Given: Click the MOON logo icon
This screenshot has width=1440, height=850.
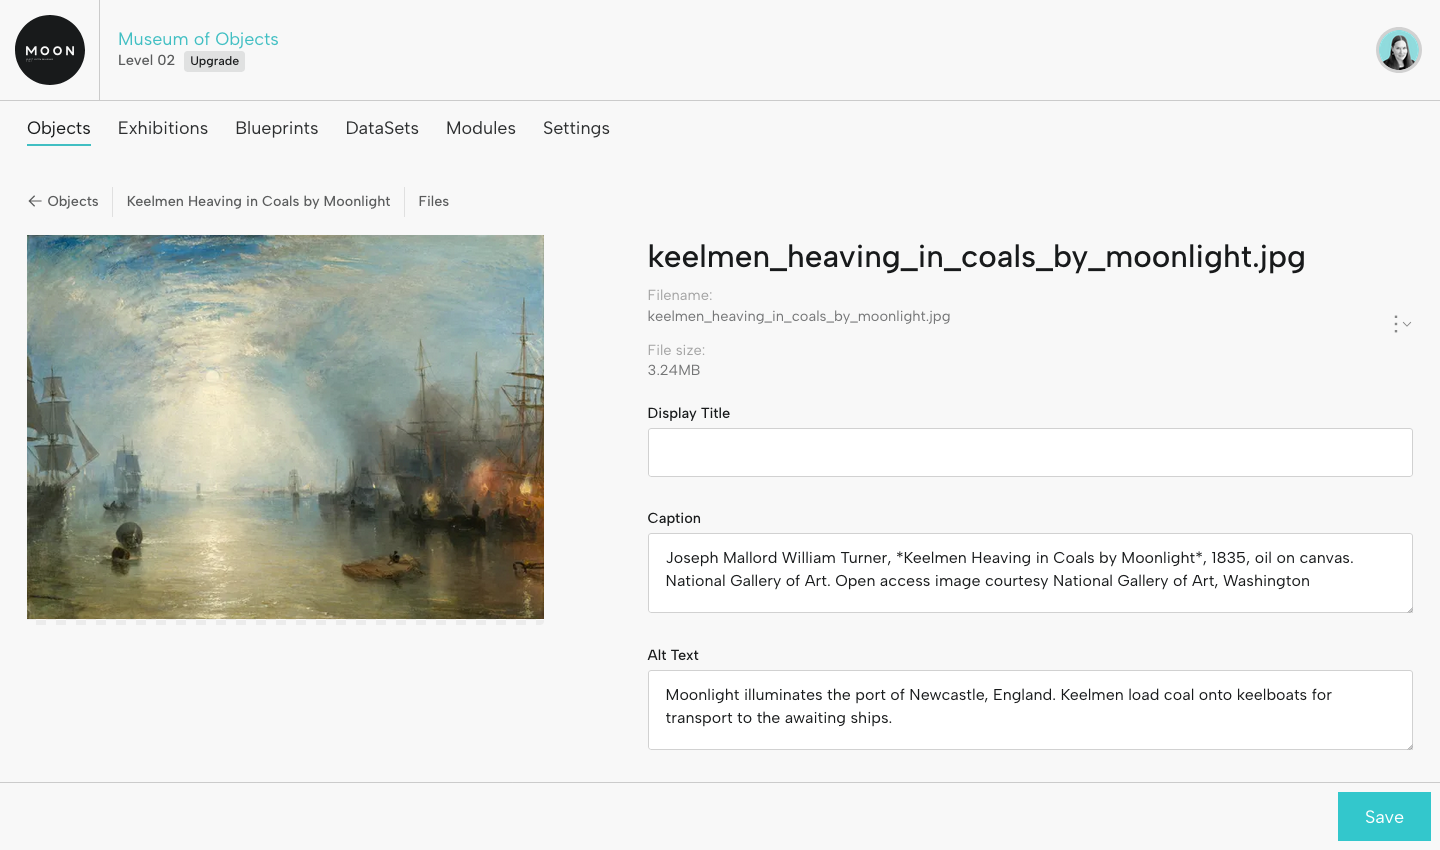Looking at the screenshot, I should pos(50,50).
